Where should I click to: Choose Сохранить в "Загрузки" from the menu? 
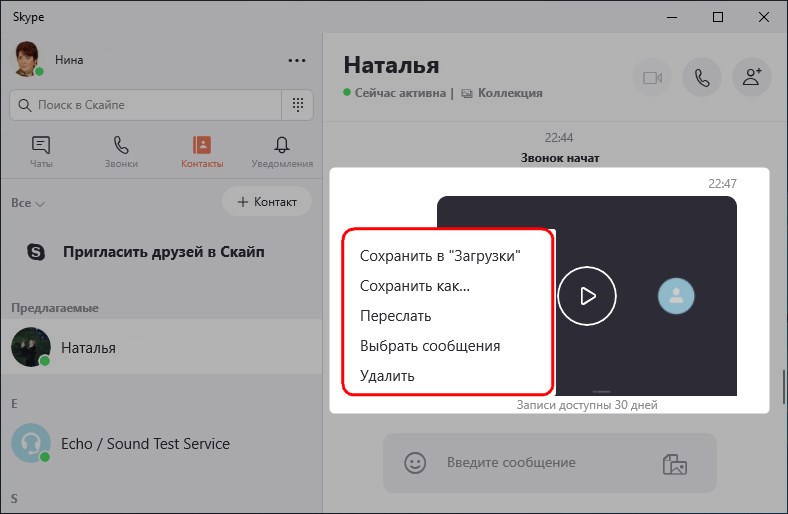pos(440,256)
